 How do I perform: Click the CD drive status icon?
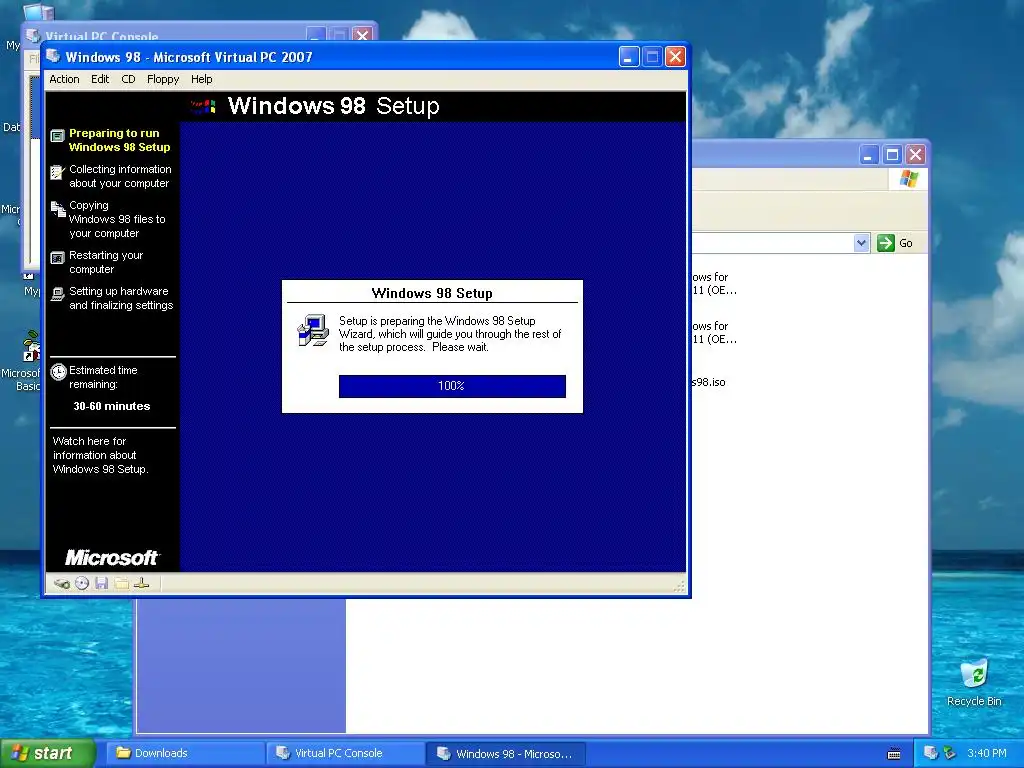(x=82, y=583)
